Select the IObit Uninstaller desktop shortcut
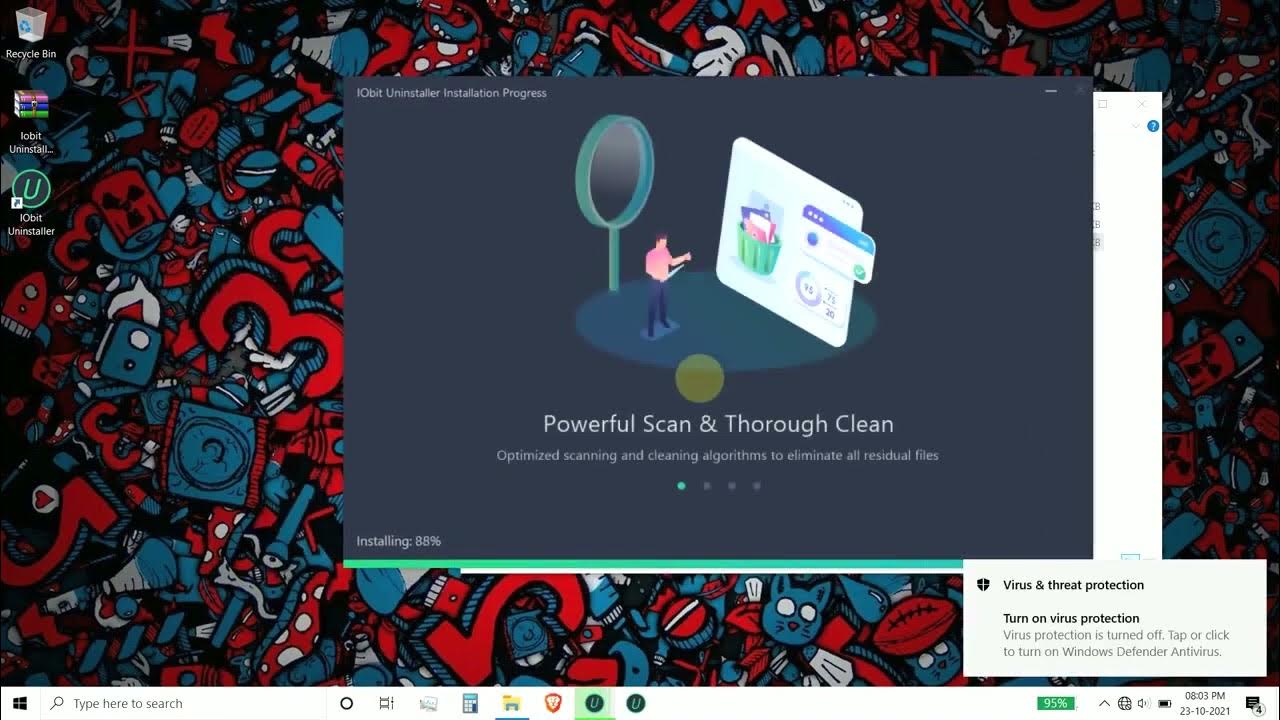The image size is (1280, 720). pos(31,203)
